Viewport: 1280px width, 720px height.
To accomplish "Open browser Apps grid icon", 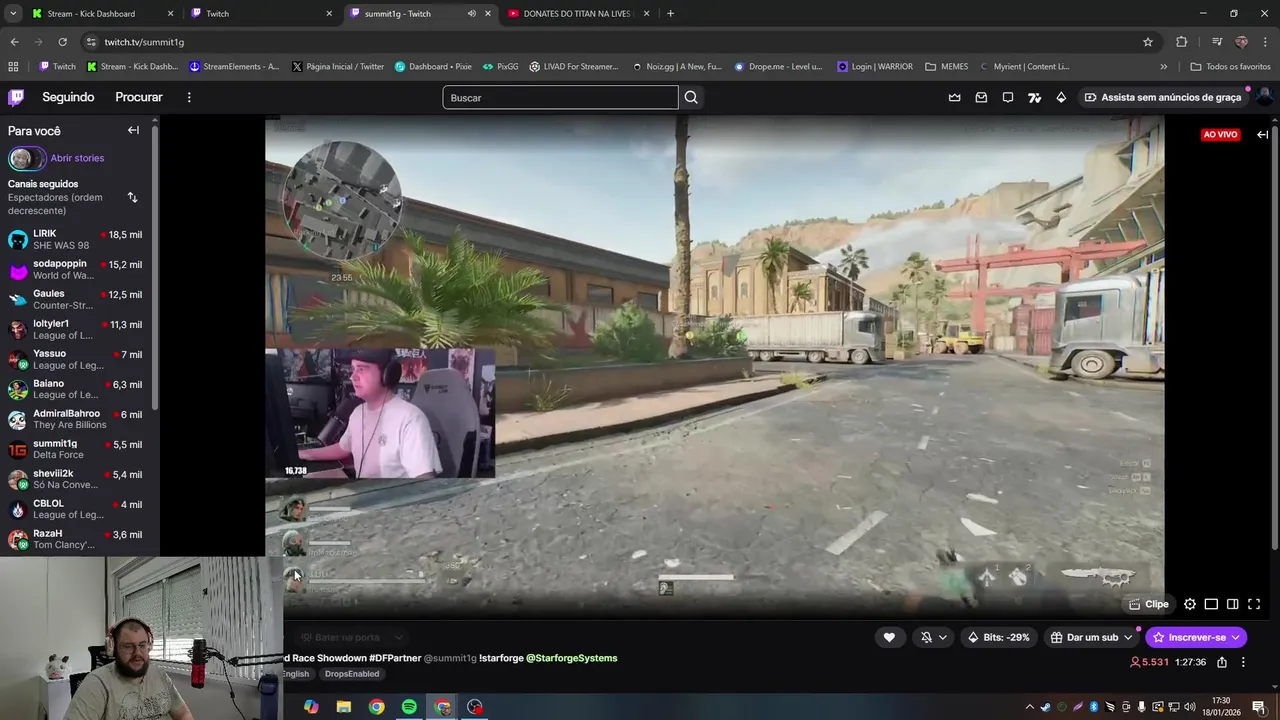I will [x=13, y=67].
